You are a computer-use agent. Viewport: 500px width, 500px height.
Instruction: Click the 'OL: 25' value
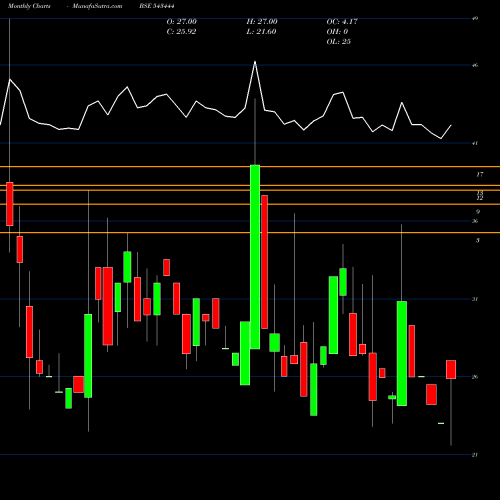pyautogui.click(x=338, y=42)
